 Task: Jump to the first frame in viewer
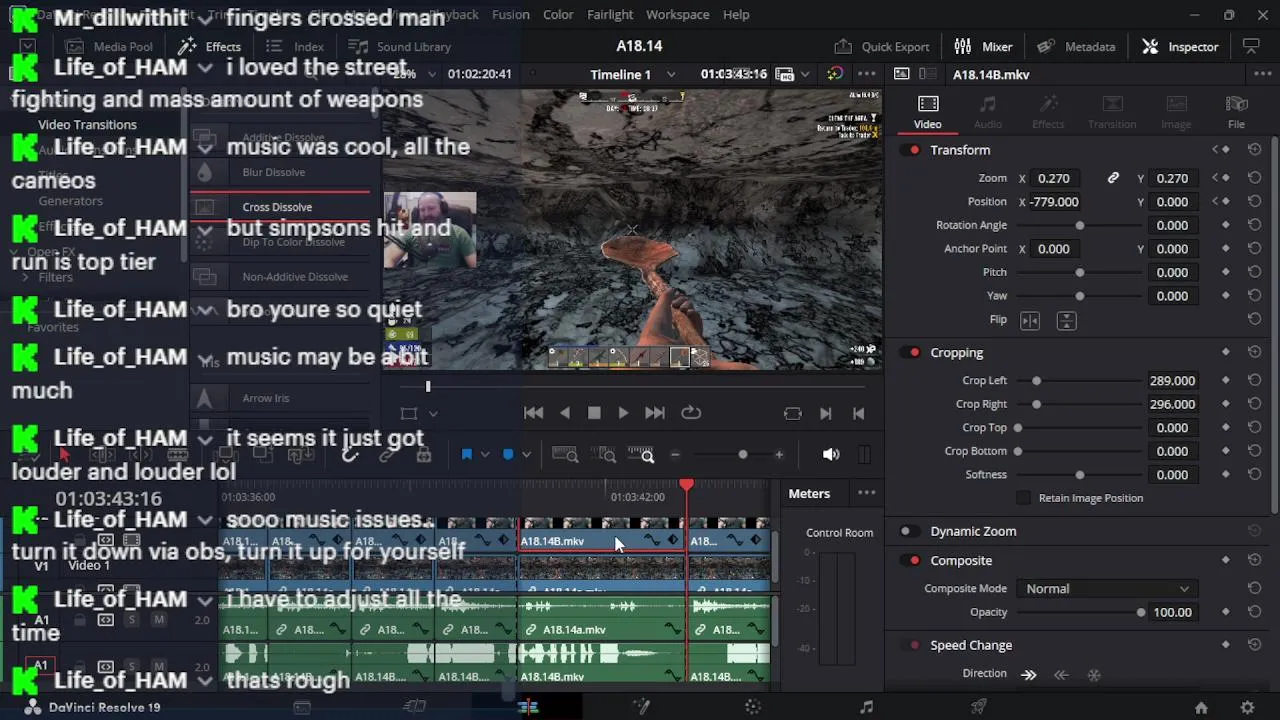pyautogui.click(x=534, y=413)
